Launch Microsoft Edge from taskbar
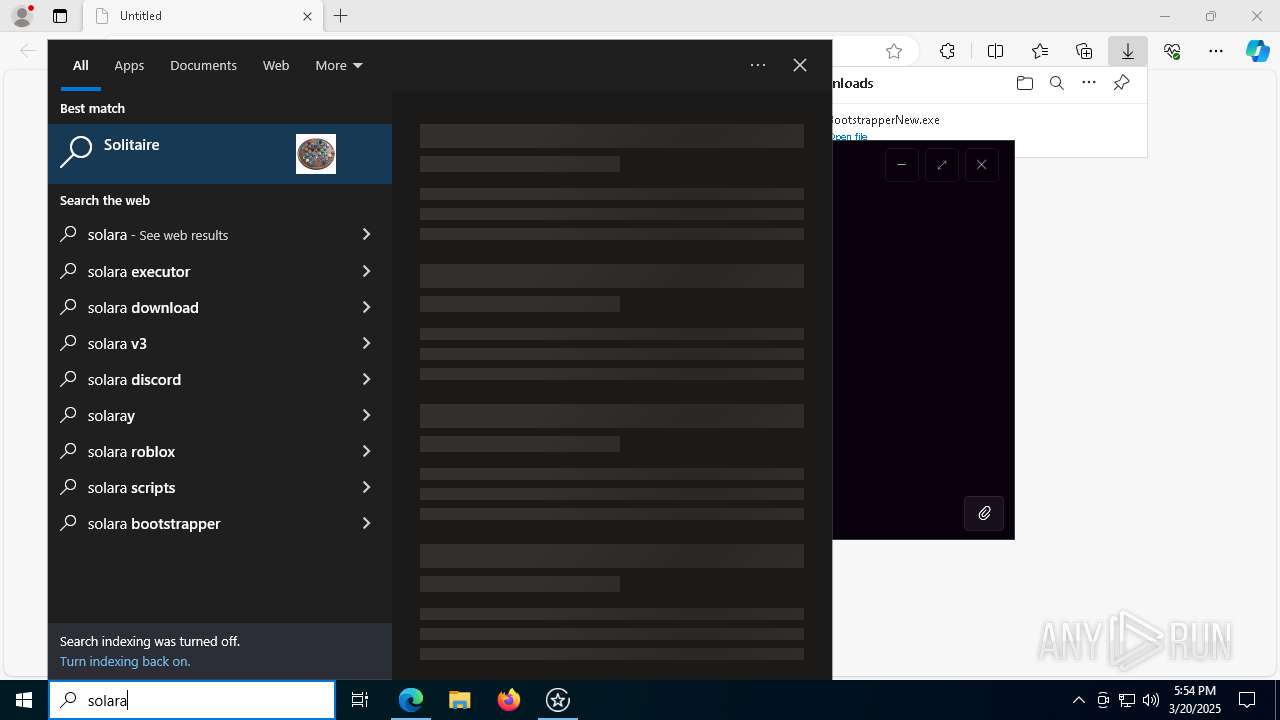 411,700
